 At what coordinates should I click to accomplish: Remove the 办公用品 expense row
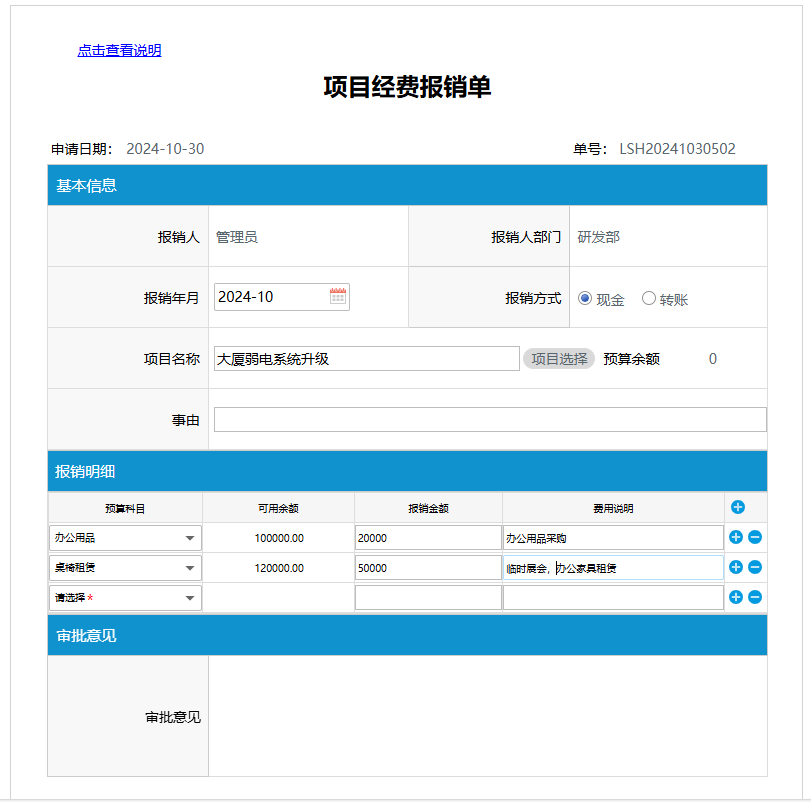[755, 538]
